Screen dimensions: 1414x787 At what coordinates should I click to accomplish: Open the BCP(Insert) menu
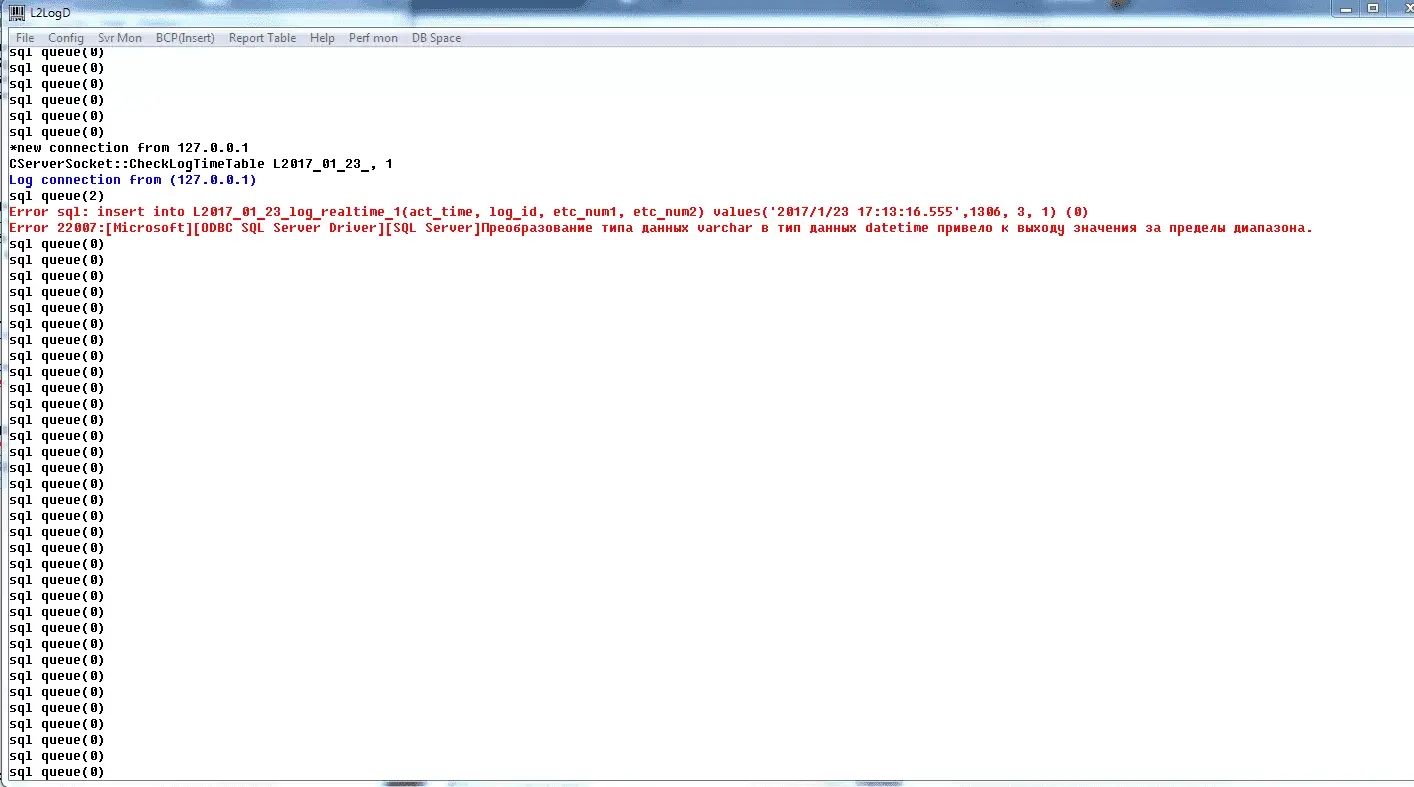185,38
